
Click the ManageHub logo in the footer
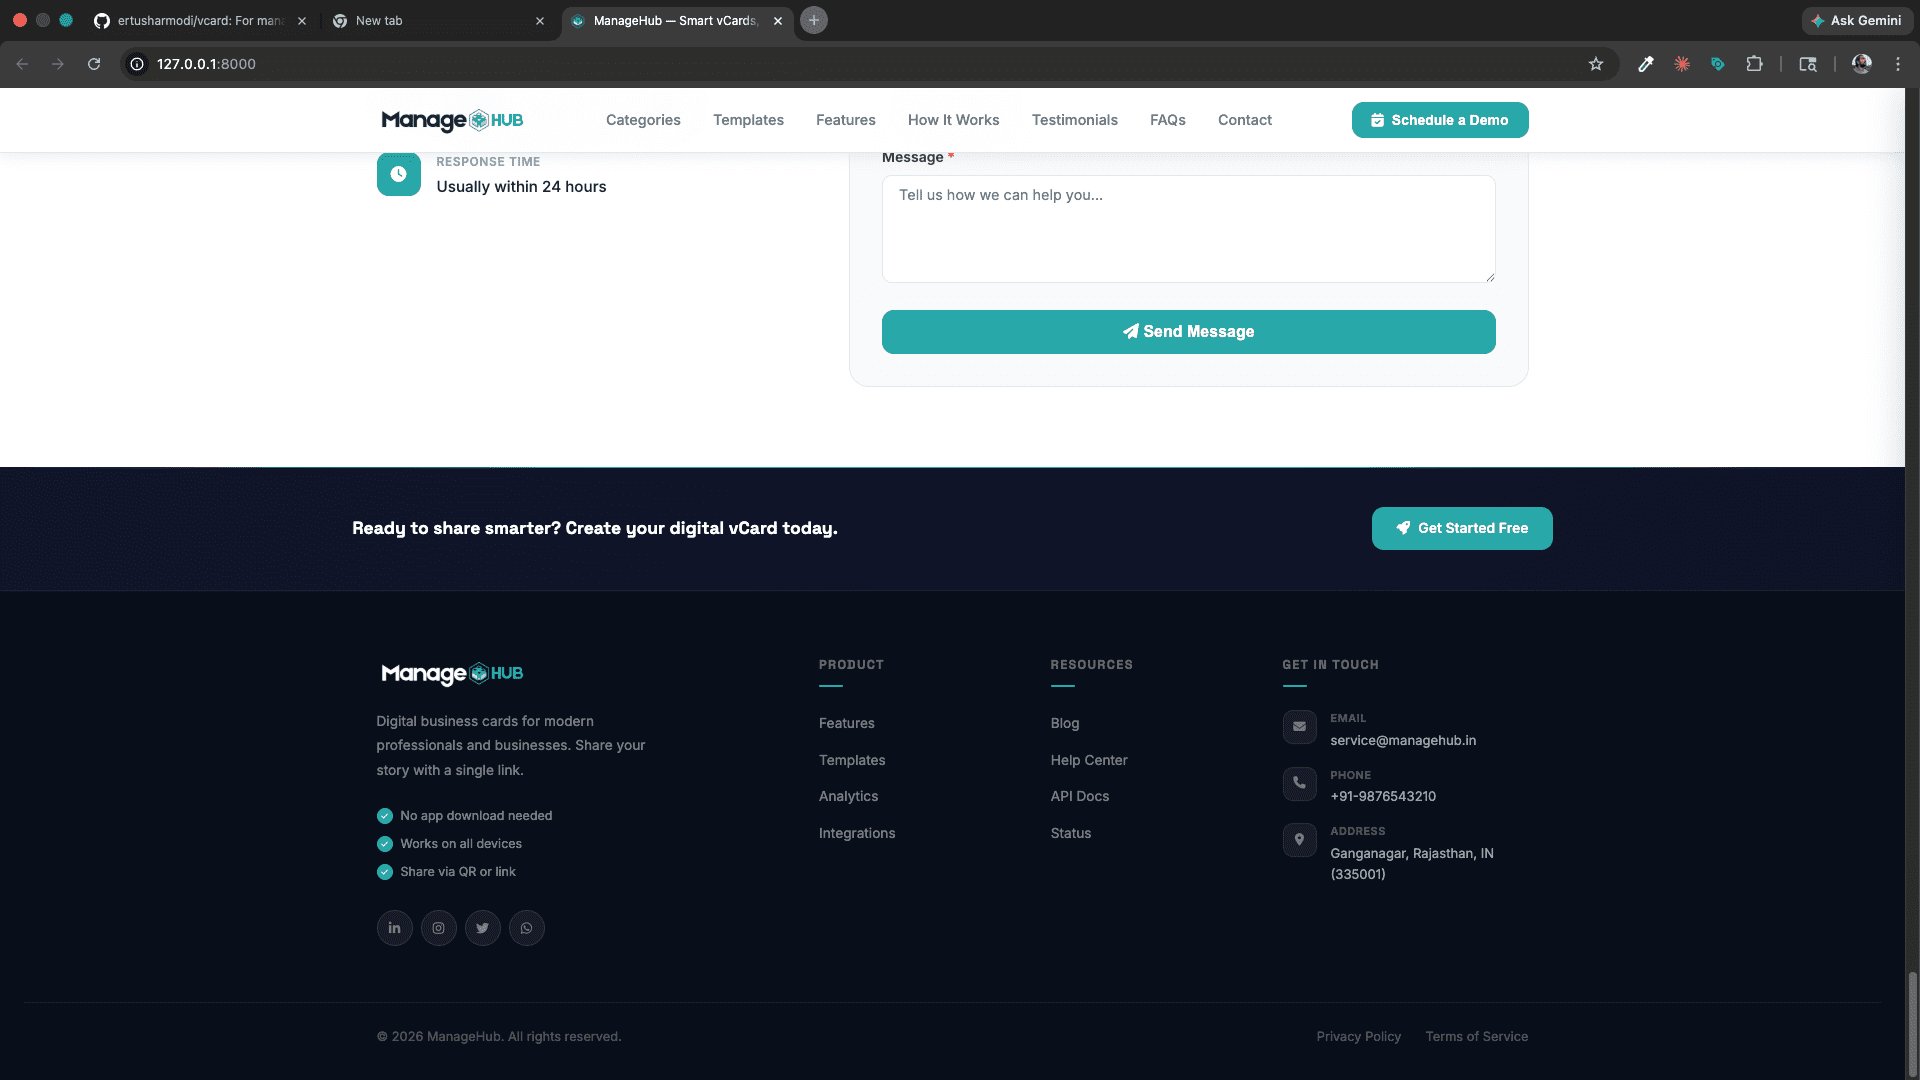(452, 673)
